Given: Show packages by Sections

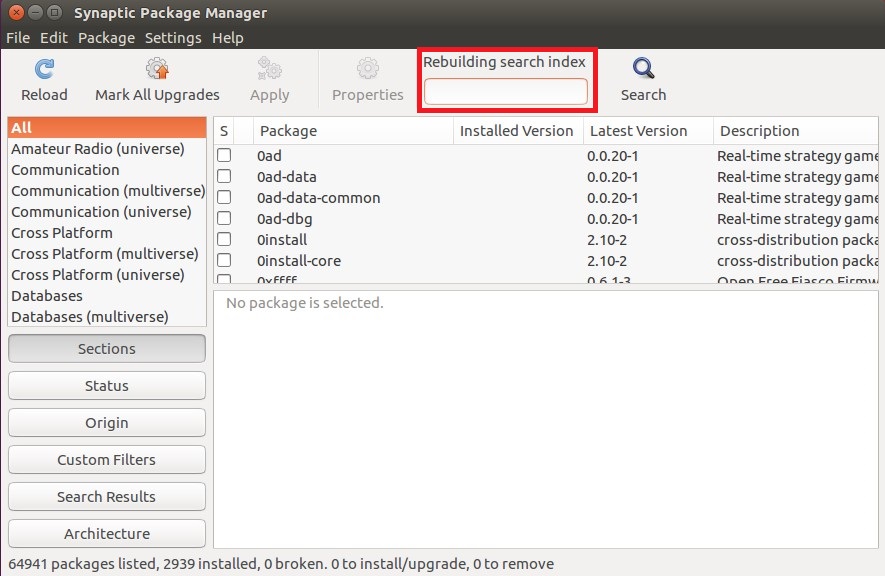Looking at the screenshot, I should [x=107, y=349].
